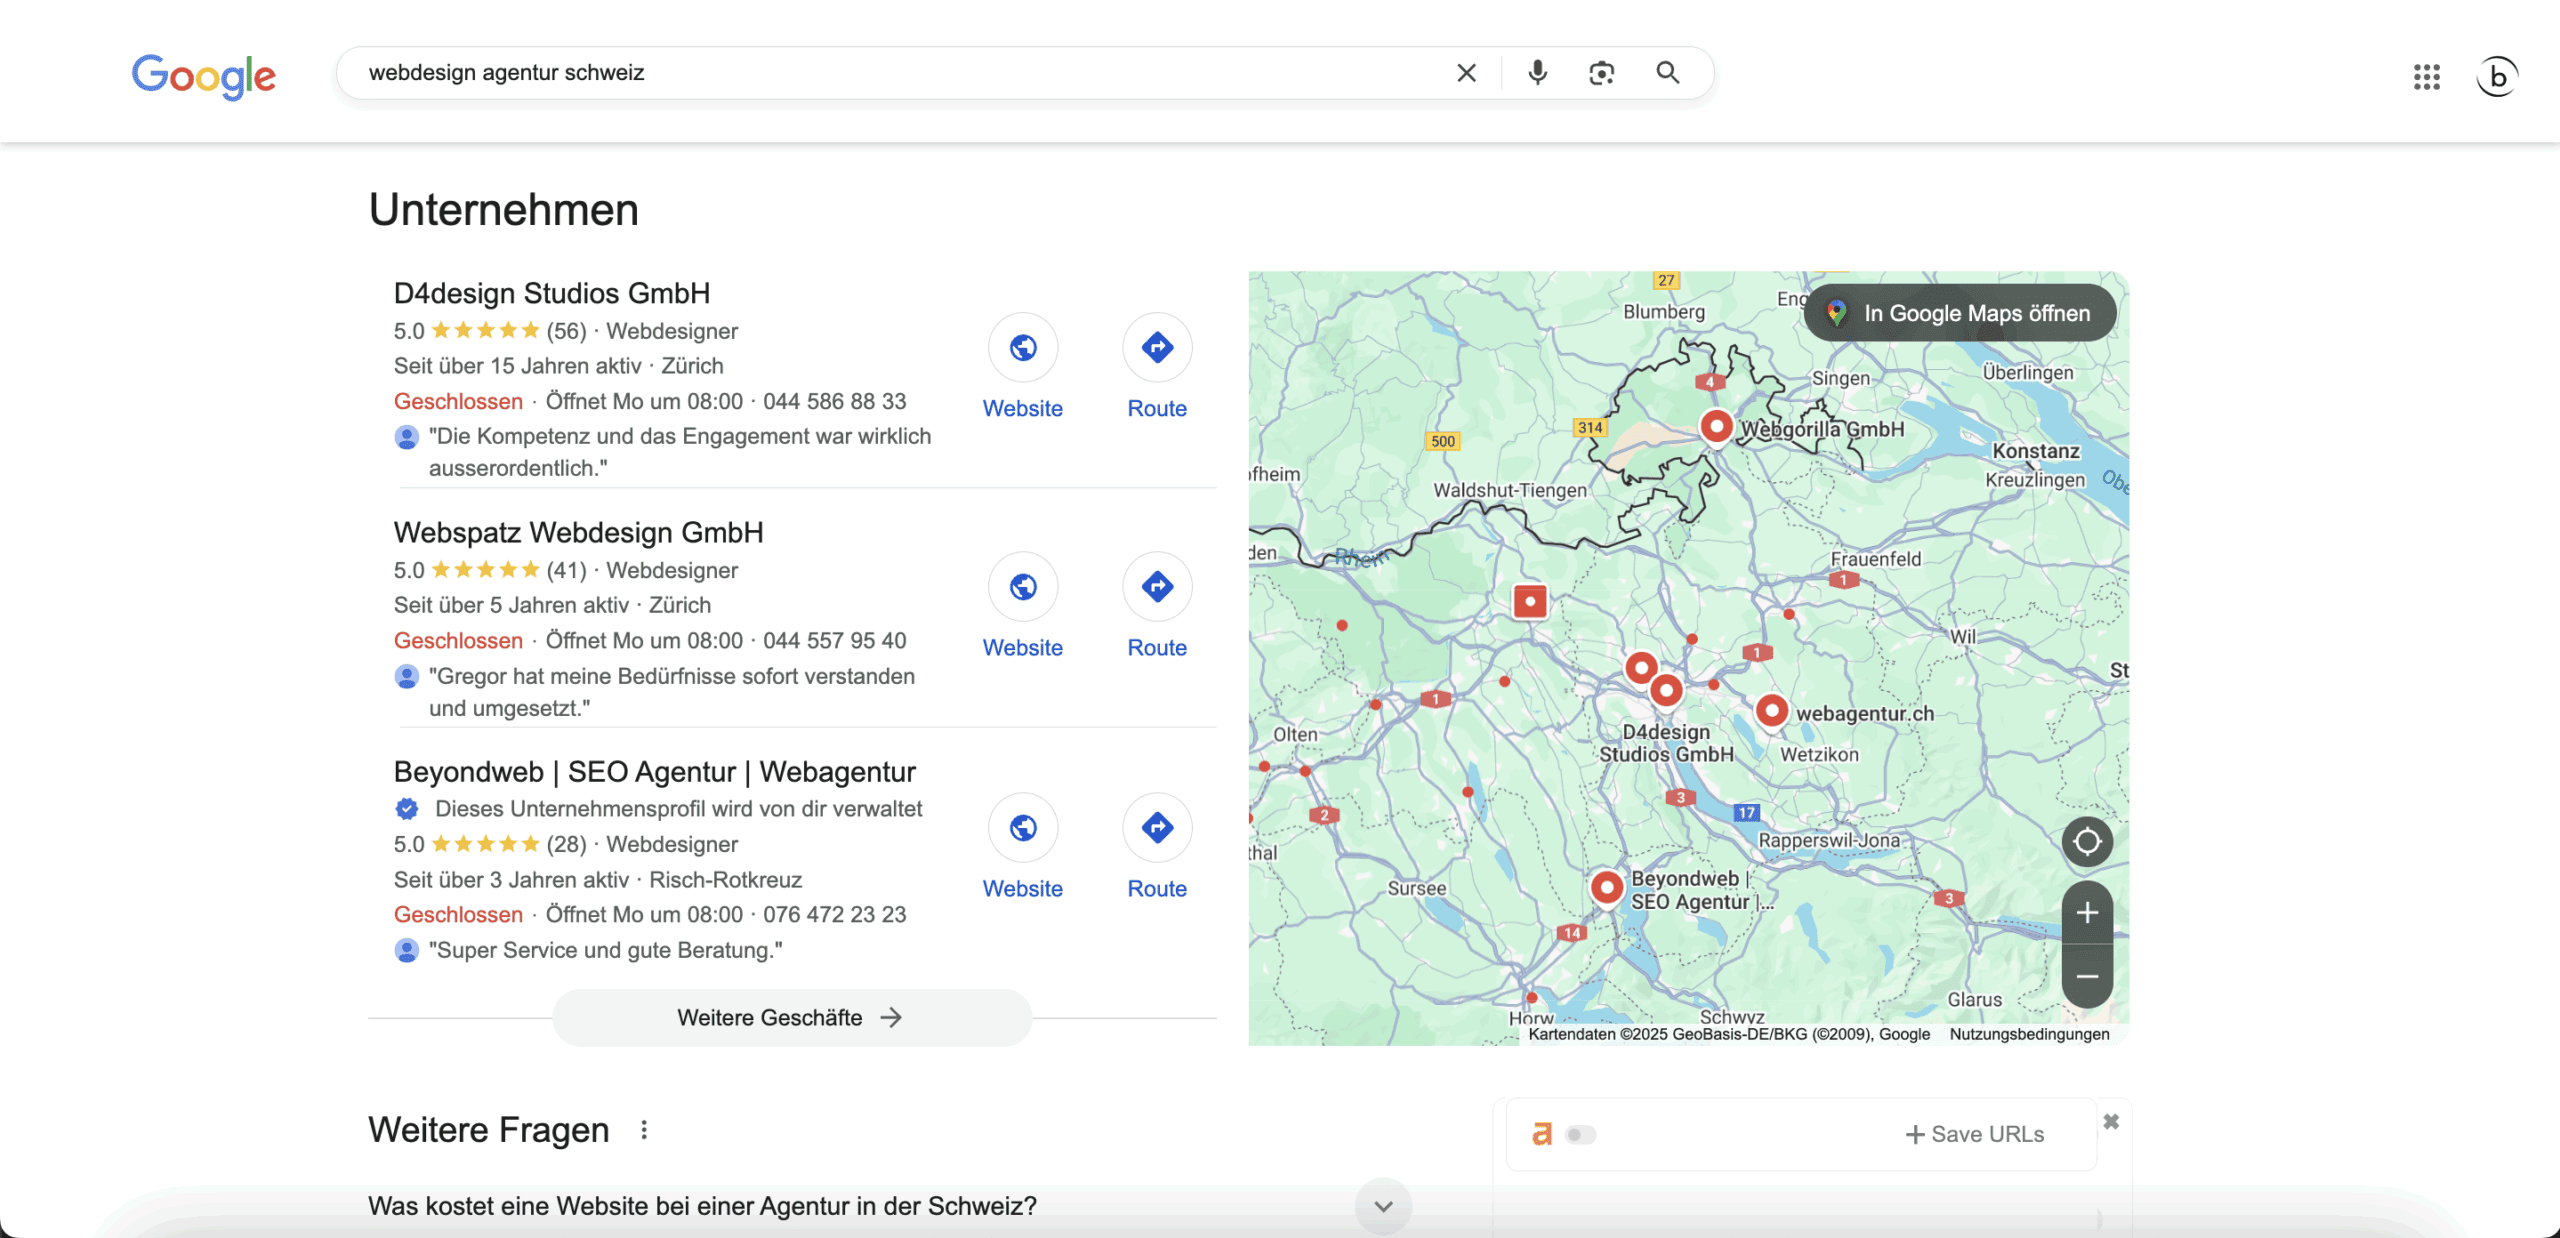The height and width of the screenshot is (1238, 2560).
Task: Click 'Super Service und gute Beratung.' review
Action: (606, 950)
